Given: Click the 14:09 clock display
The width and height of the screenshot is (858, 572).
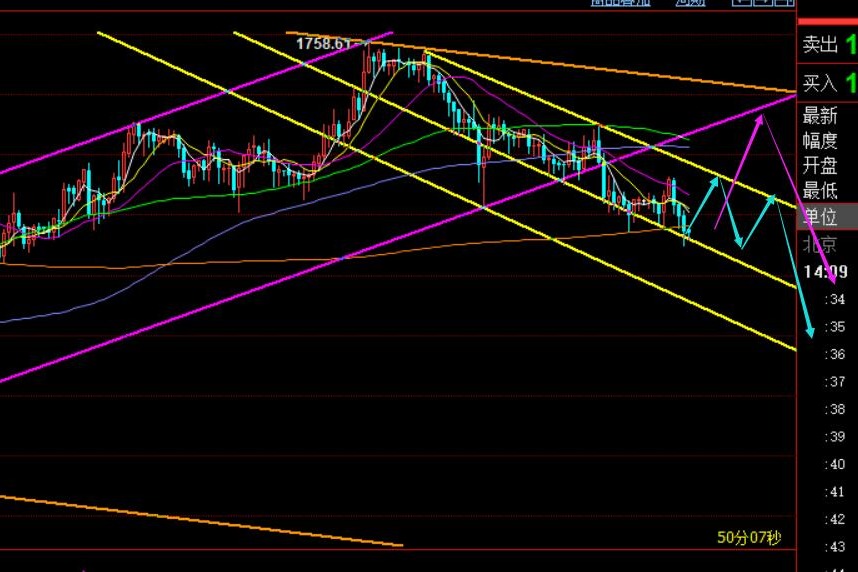Looking at the screenshot, I should click(826, 271).
